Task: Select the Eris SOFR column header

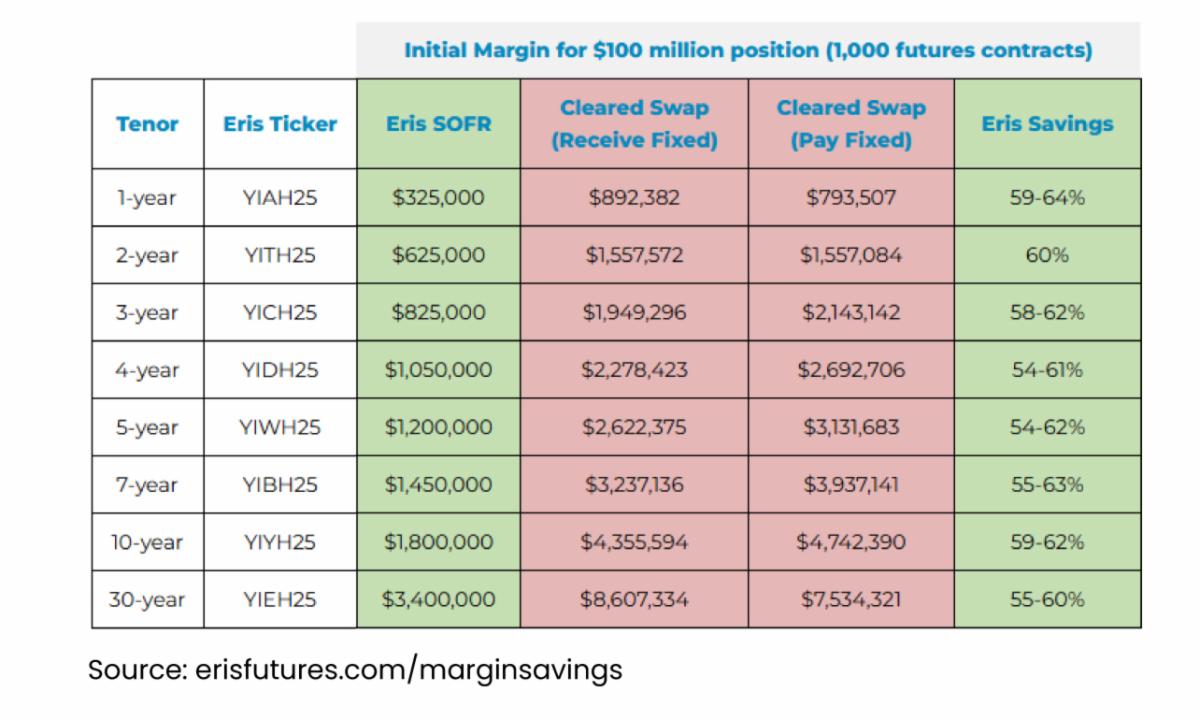Action: click(x=438, y=124)
